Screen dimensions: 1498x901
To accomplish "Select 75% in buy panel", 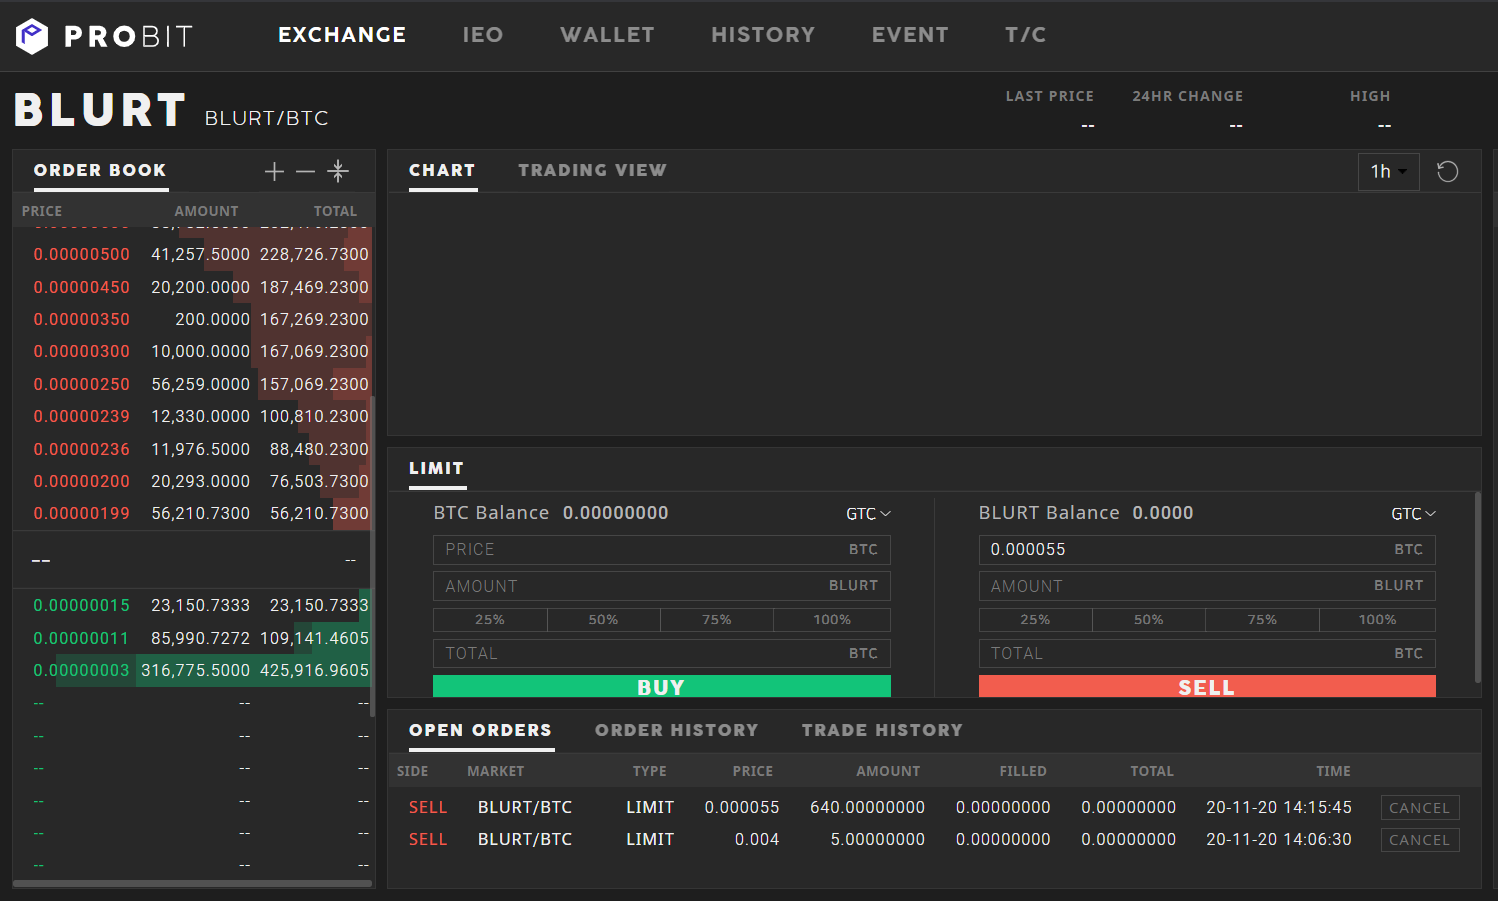I will pos(717,620).
